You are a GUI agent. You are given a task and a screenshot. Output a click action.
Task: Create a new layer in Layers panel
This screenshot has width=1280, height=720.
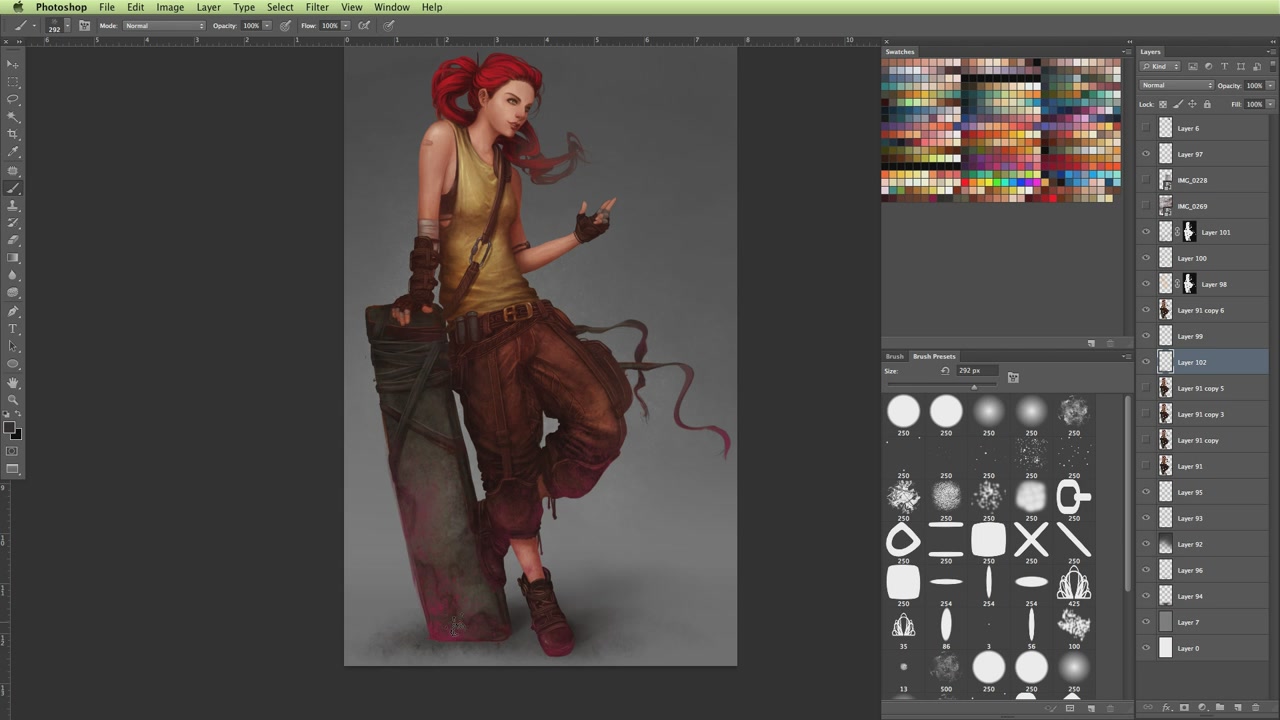pyautogui.click(x=1238, y=708)
